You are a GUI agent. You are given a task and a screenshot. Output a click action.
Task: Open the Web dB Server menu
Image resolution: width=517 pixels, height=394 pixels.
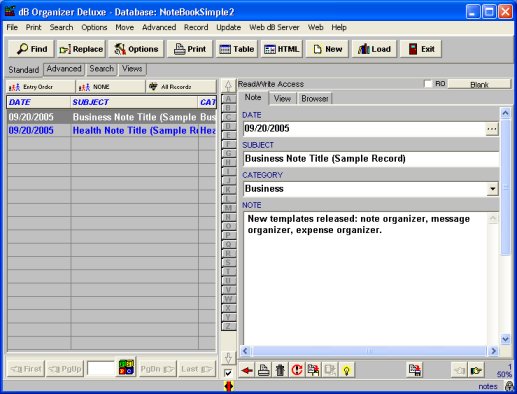click(274, 27)
